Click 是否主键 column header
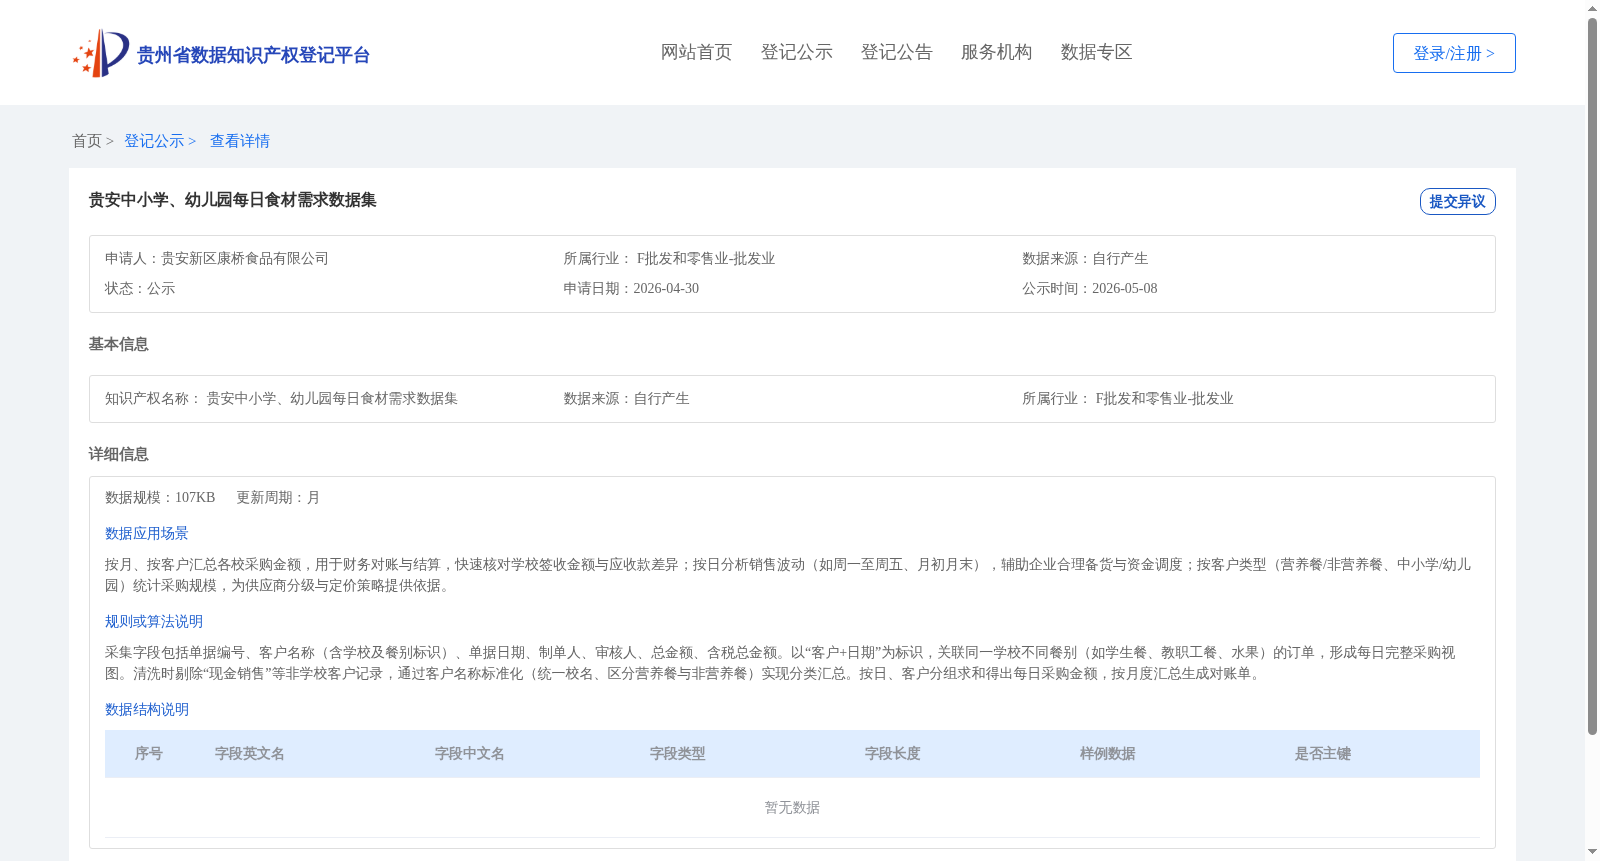Screen dimensions: 1600x861 click(1323, 753)
